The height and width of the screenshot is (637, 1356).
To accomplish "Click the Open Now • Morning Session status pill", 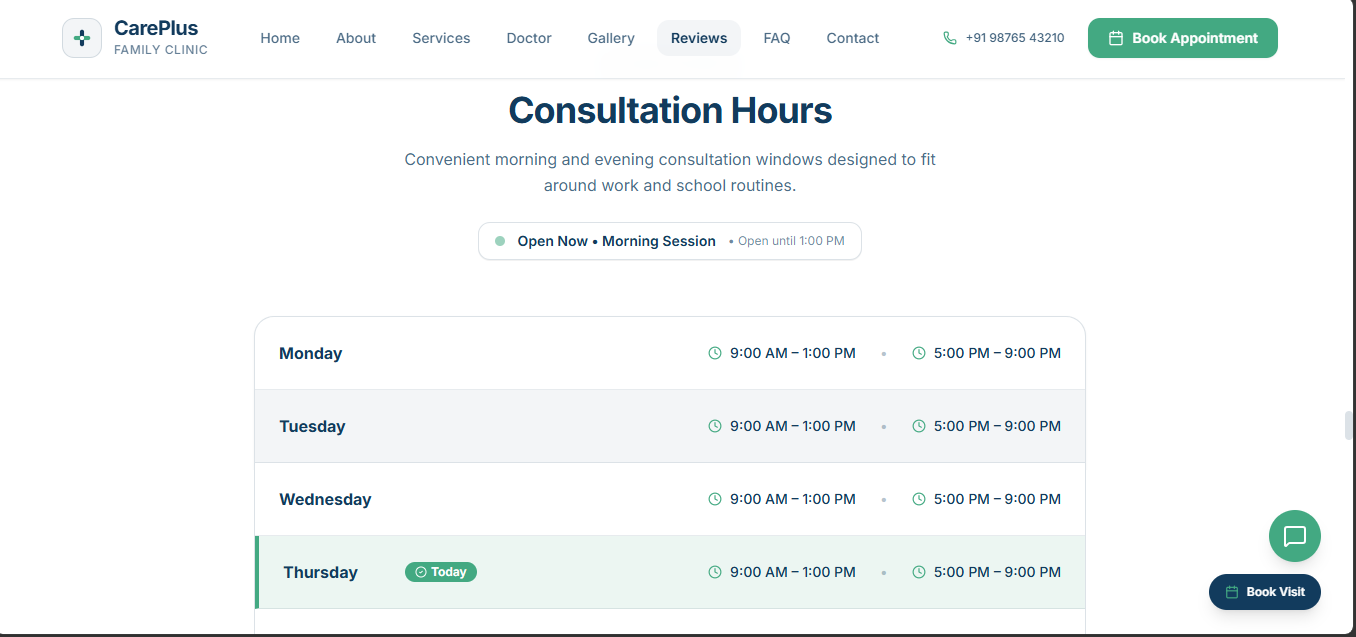I will tap(670, 241).
